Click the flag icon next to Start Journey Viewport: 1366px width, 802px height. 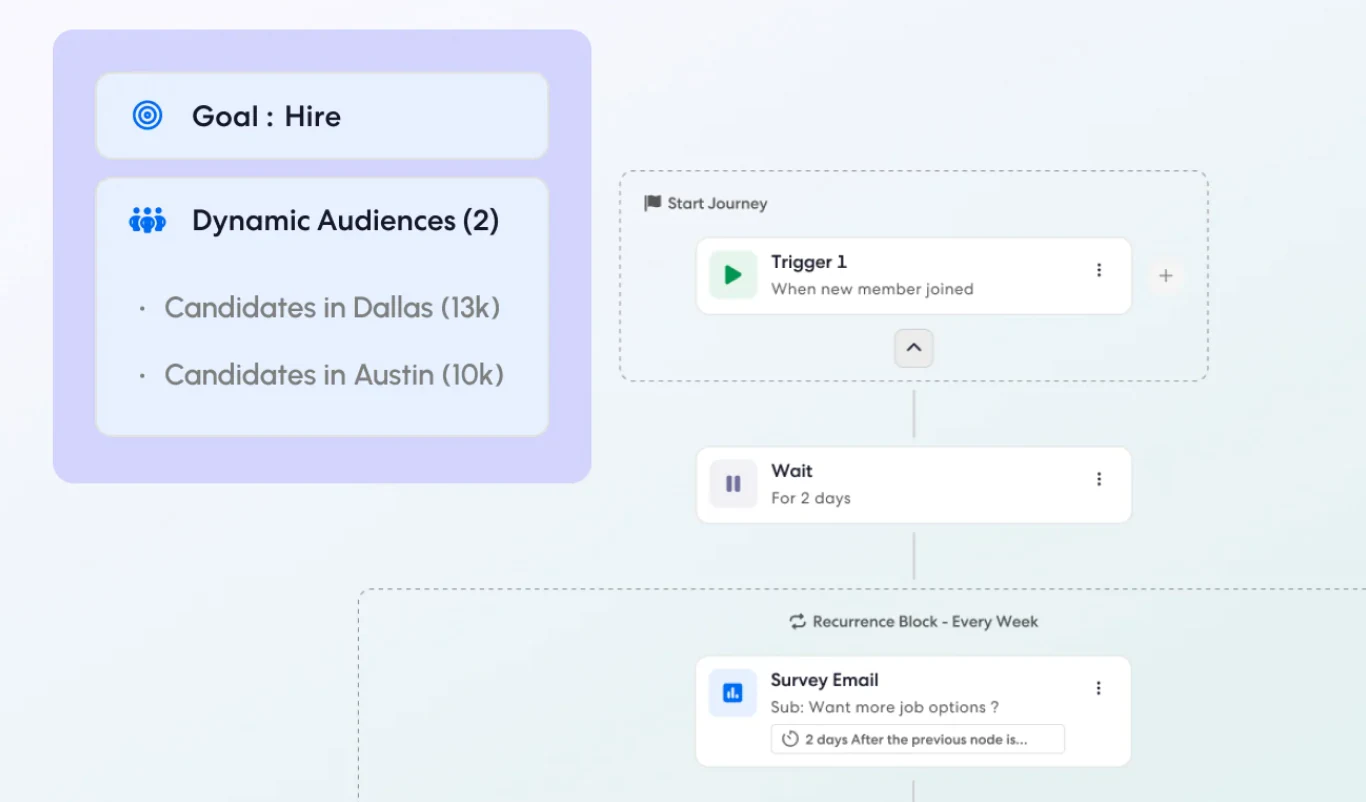653,203
